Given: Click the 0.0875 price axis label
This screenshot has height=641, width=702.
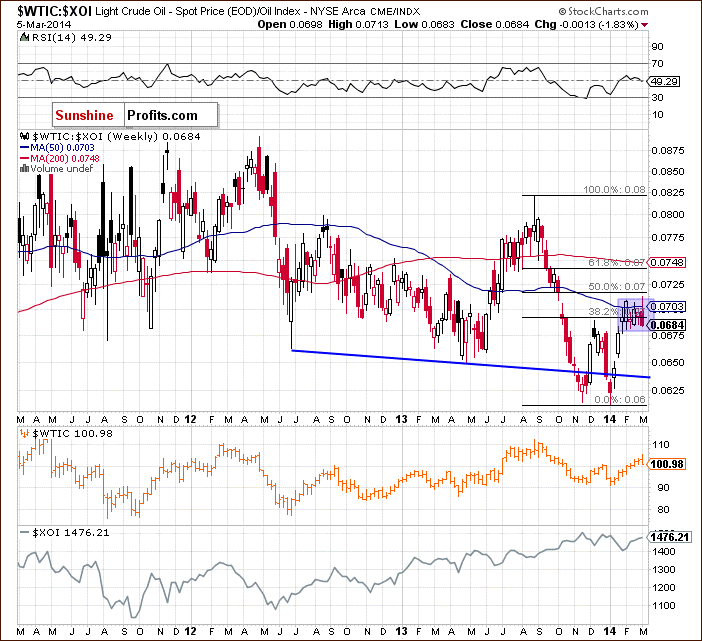Looking at the screenshot, I should pos(668,150).
